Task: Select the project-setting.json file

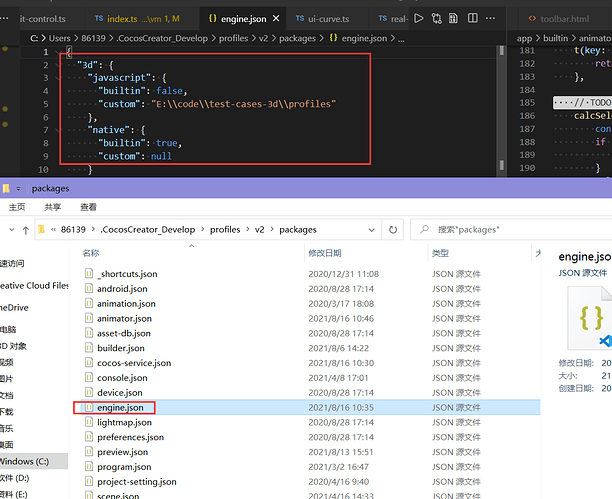Action: [137, 482]
